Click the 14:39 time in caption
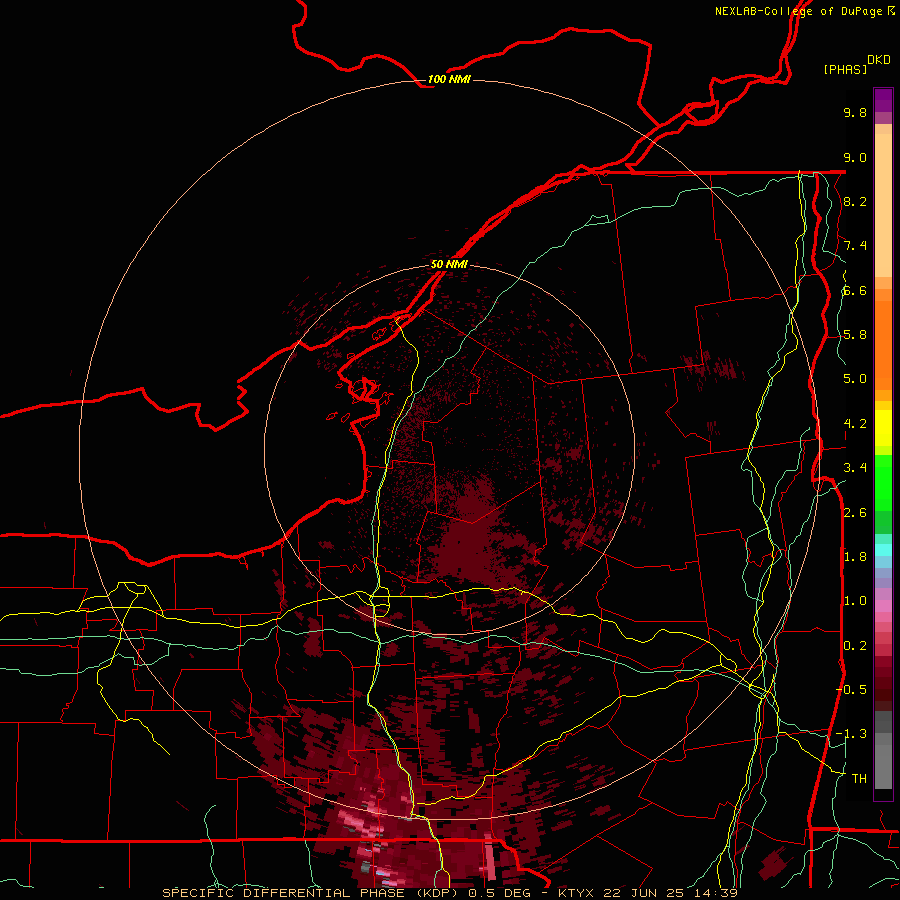Image resolution: width=900 pixels, height=900 pixels. pyautogui.click(x=715, y=893)
